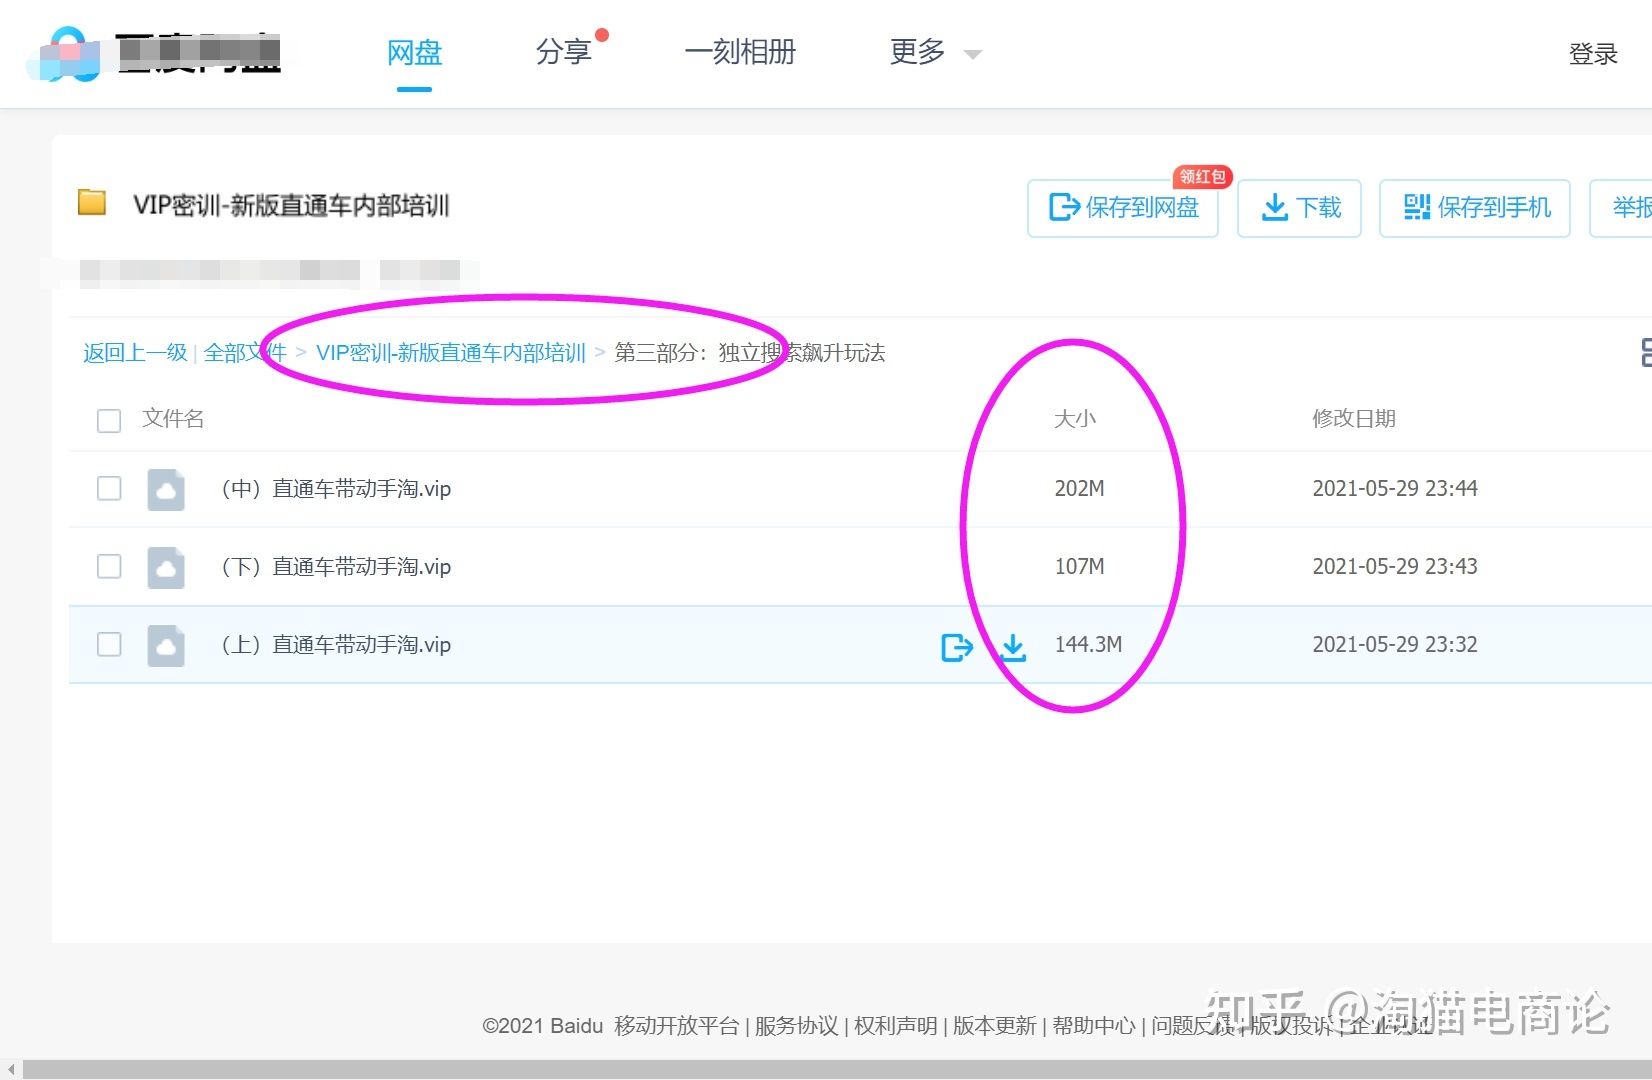Click the 权利声明 footer link
This screenshot has height=1080, width=1652.
pyautogui.click(x=896, y=1025)
